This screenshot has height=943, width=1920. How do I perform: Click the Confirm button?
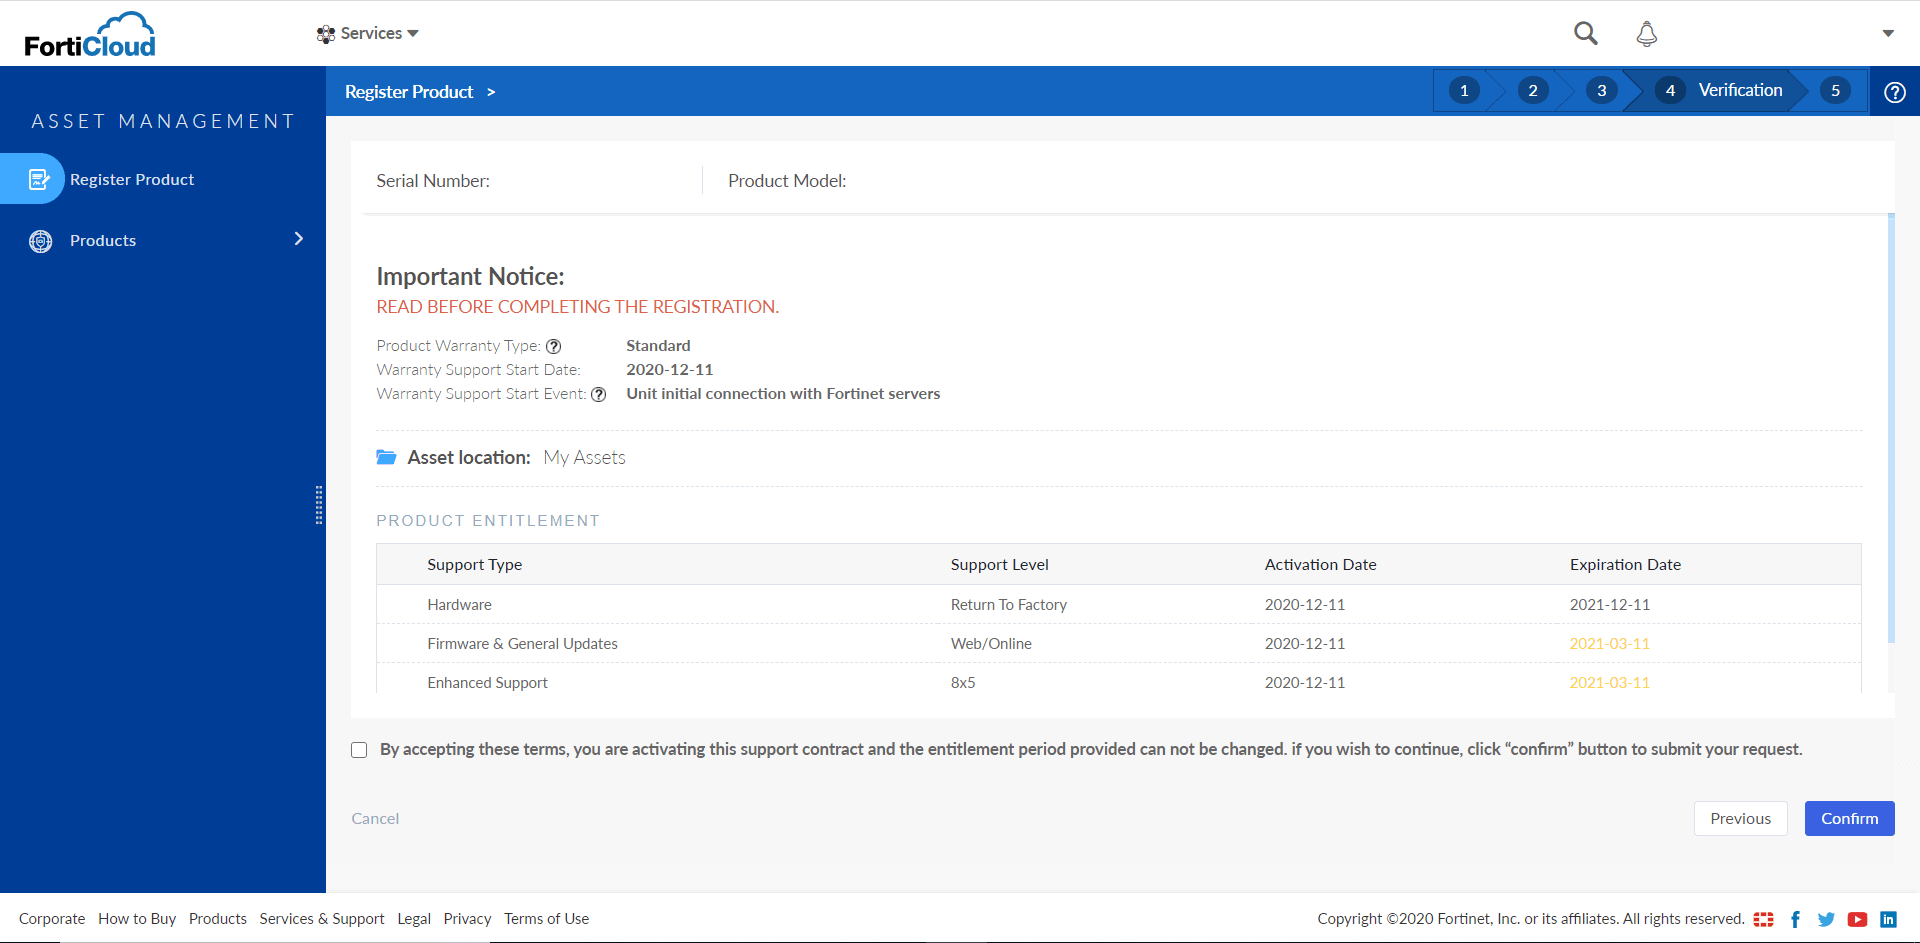(1850, 818)
